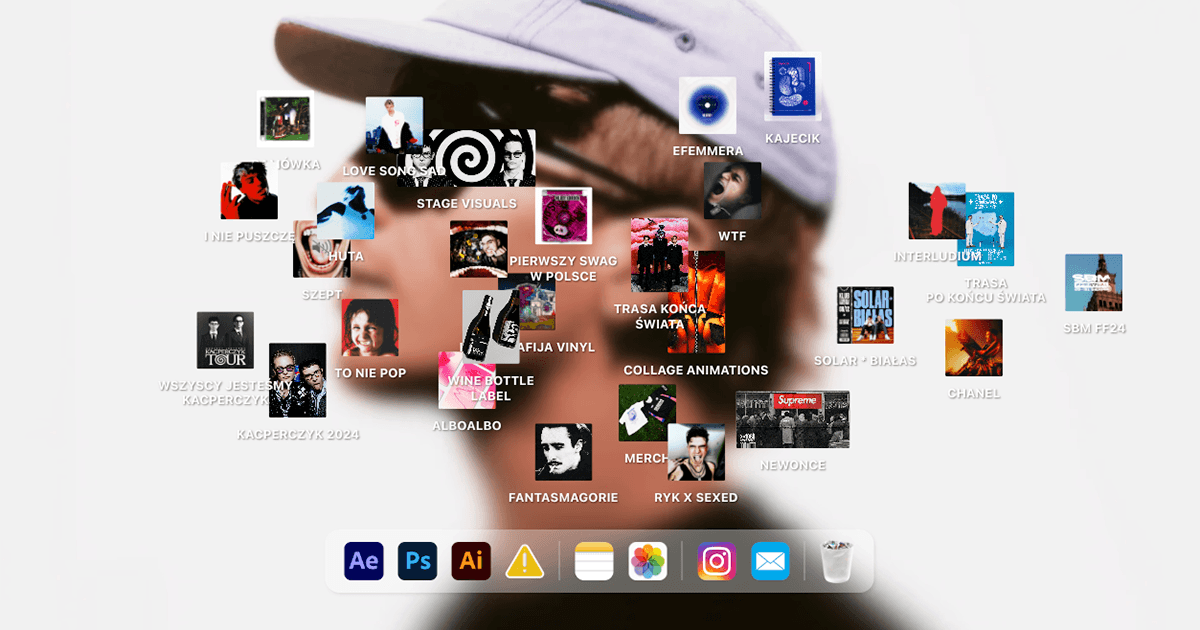Open the KAJECIK project thumbnail

792,87
